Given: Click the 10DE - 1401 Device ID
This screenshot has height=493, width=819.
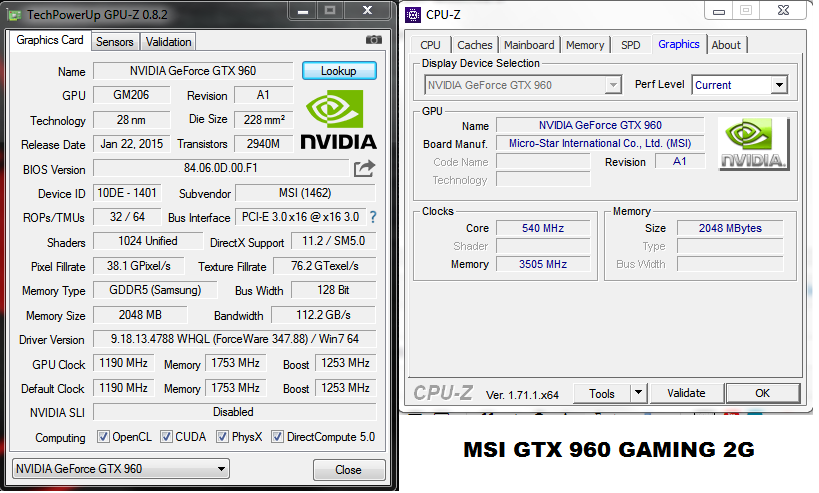Looking at the screenshot, I should coord(127,193).
